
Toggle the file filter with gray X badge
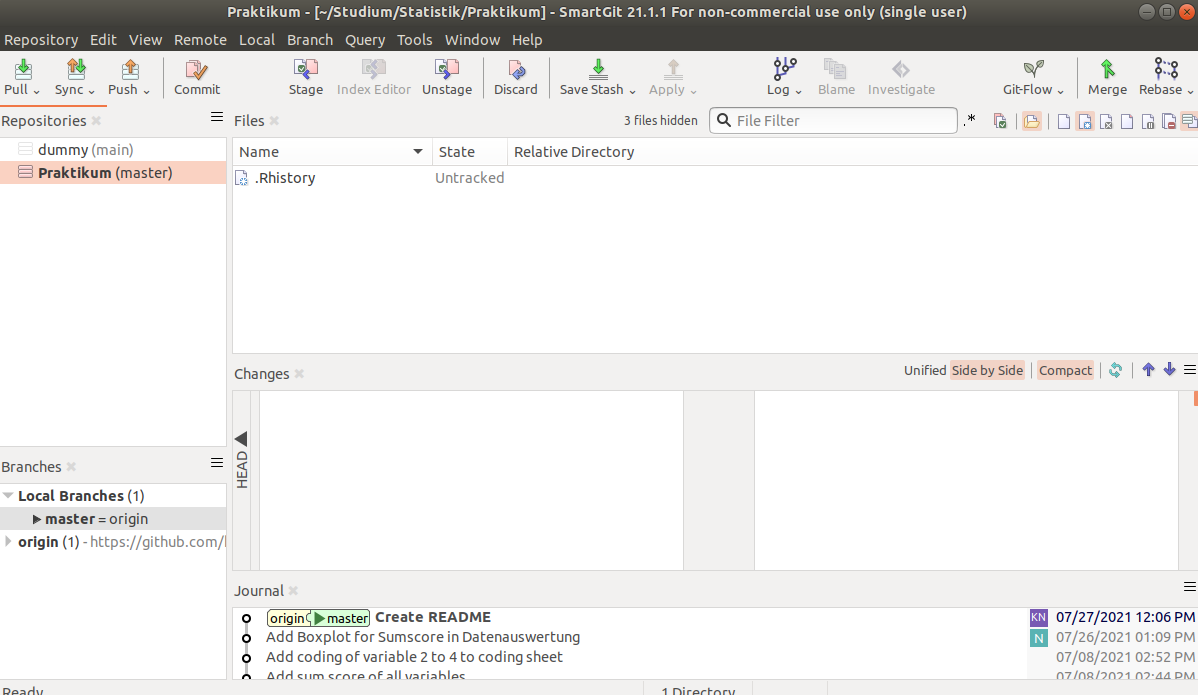pyautogui.click(x=1106, y=121)
